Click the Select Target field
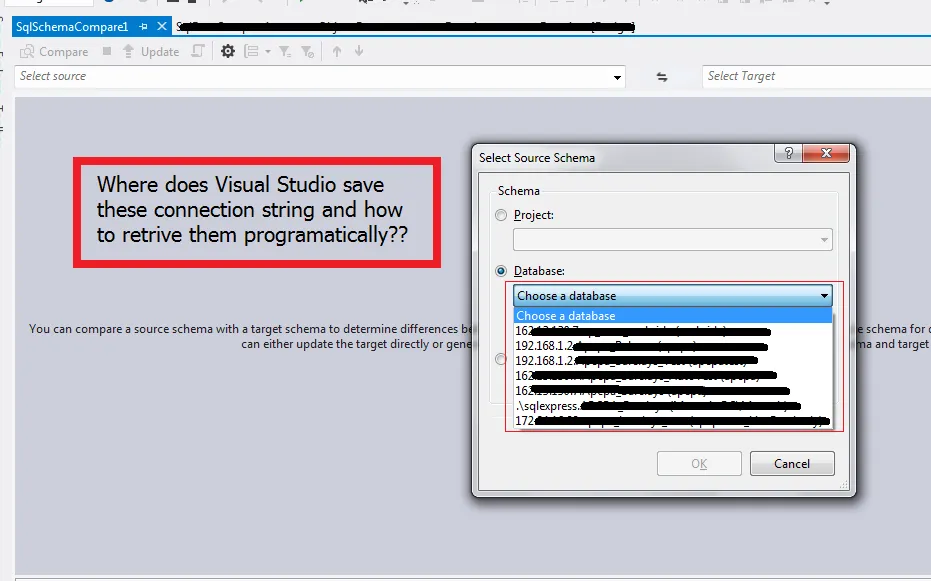Viewport: 931px width, 581px height. tap(816, 76)
